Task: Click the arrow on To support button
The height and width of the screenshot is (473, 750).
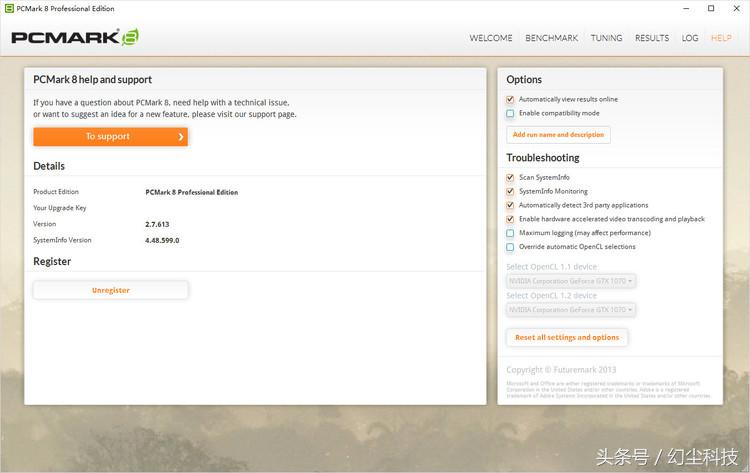Action: point(181,137)
